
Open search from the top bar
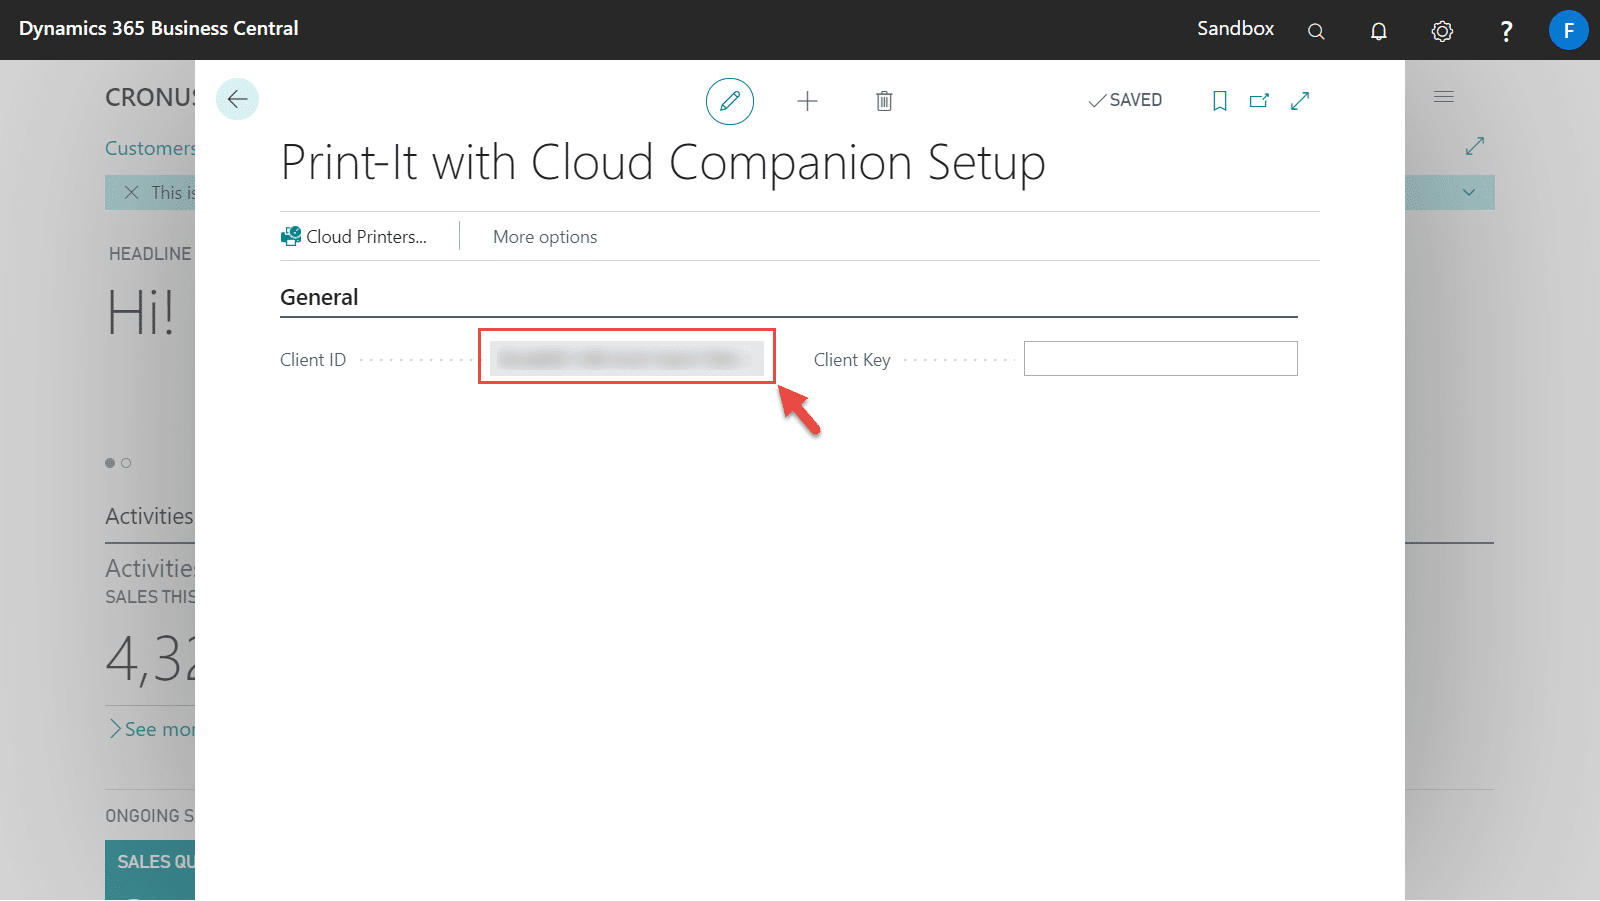(1316, 31)
